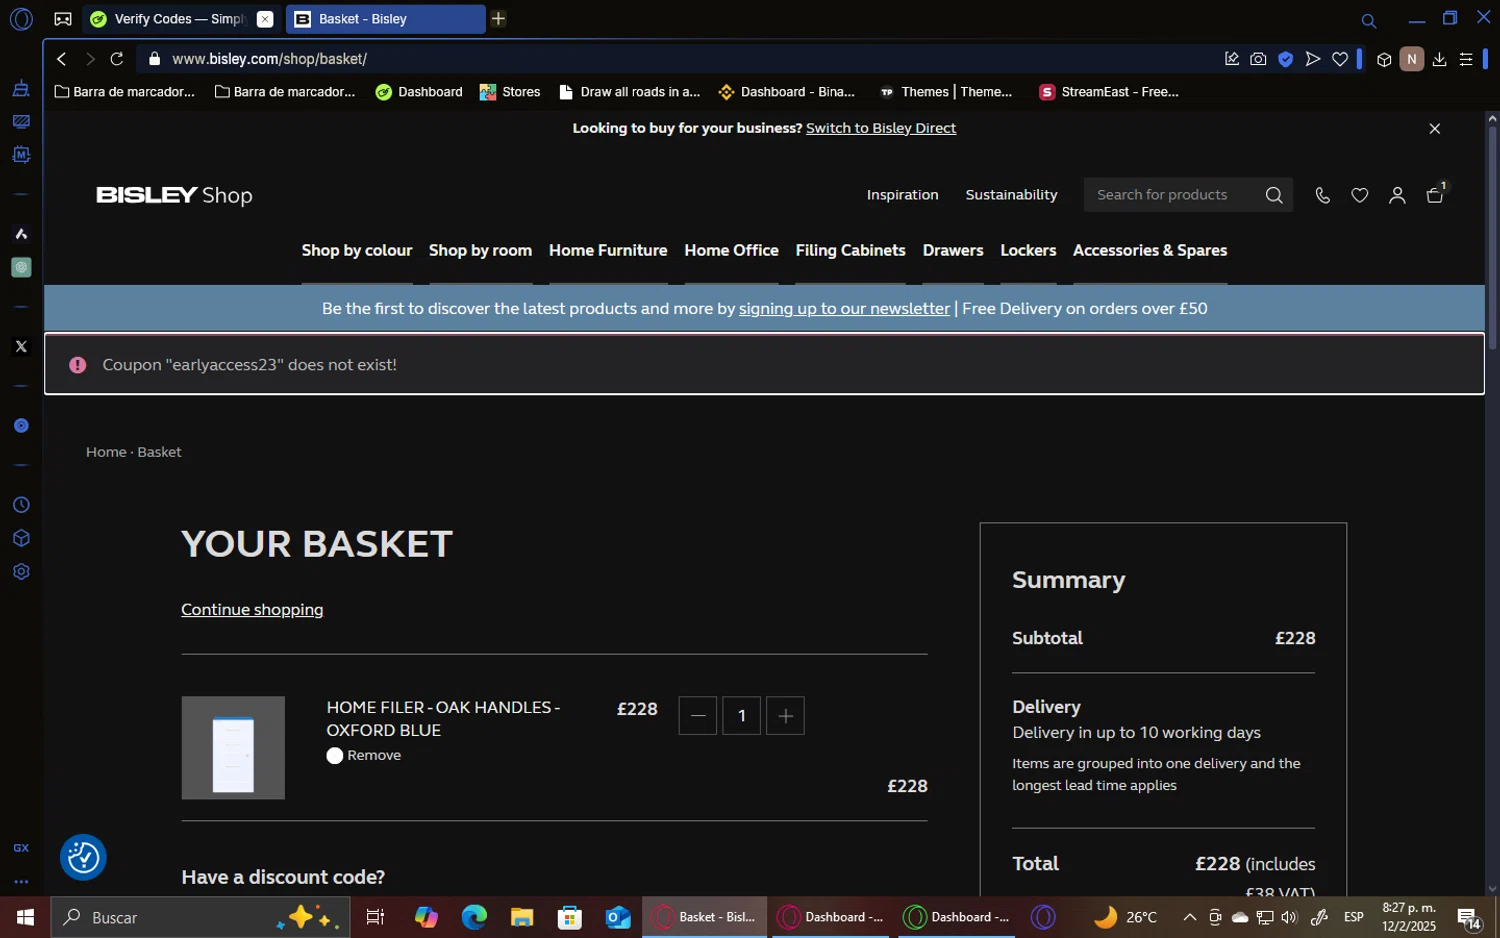Open Microsoft Store from taskbar

click(x=570, y=917)
